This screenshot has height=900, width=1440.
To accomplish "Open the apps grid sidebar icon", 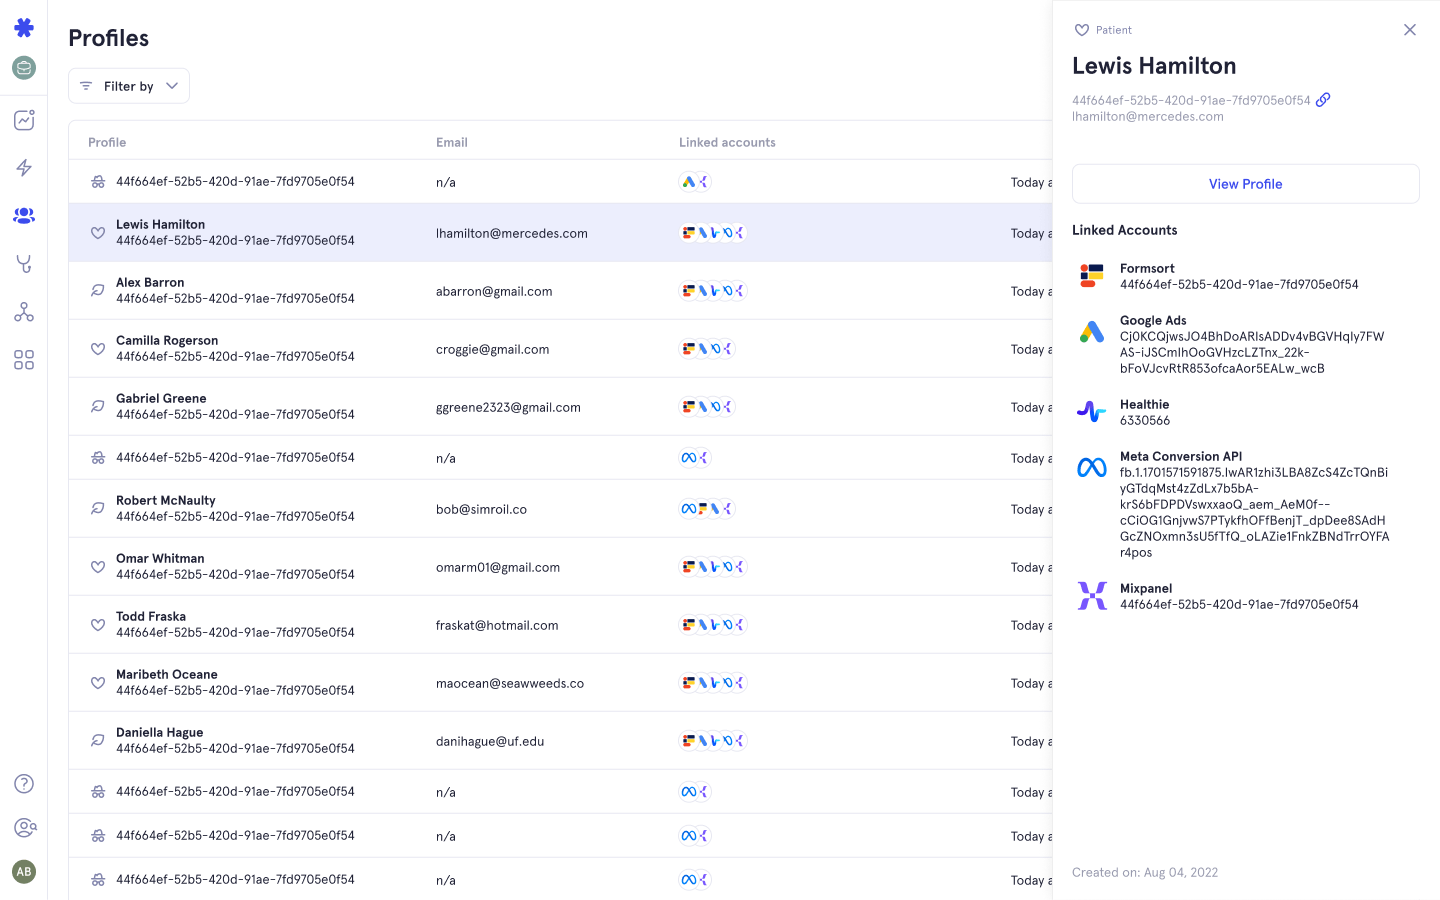I will coord(24,360).
